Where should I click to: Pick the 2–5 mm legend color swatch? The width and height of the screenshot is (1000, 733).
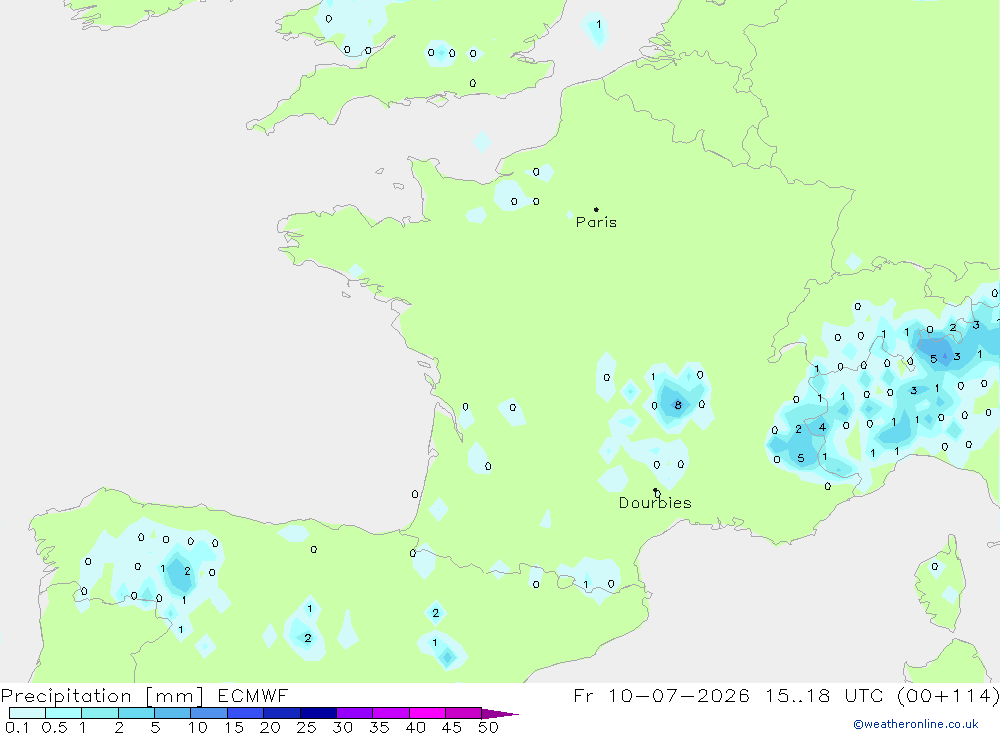[136, 713]
